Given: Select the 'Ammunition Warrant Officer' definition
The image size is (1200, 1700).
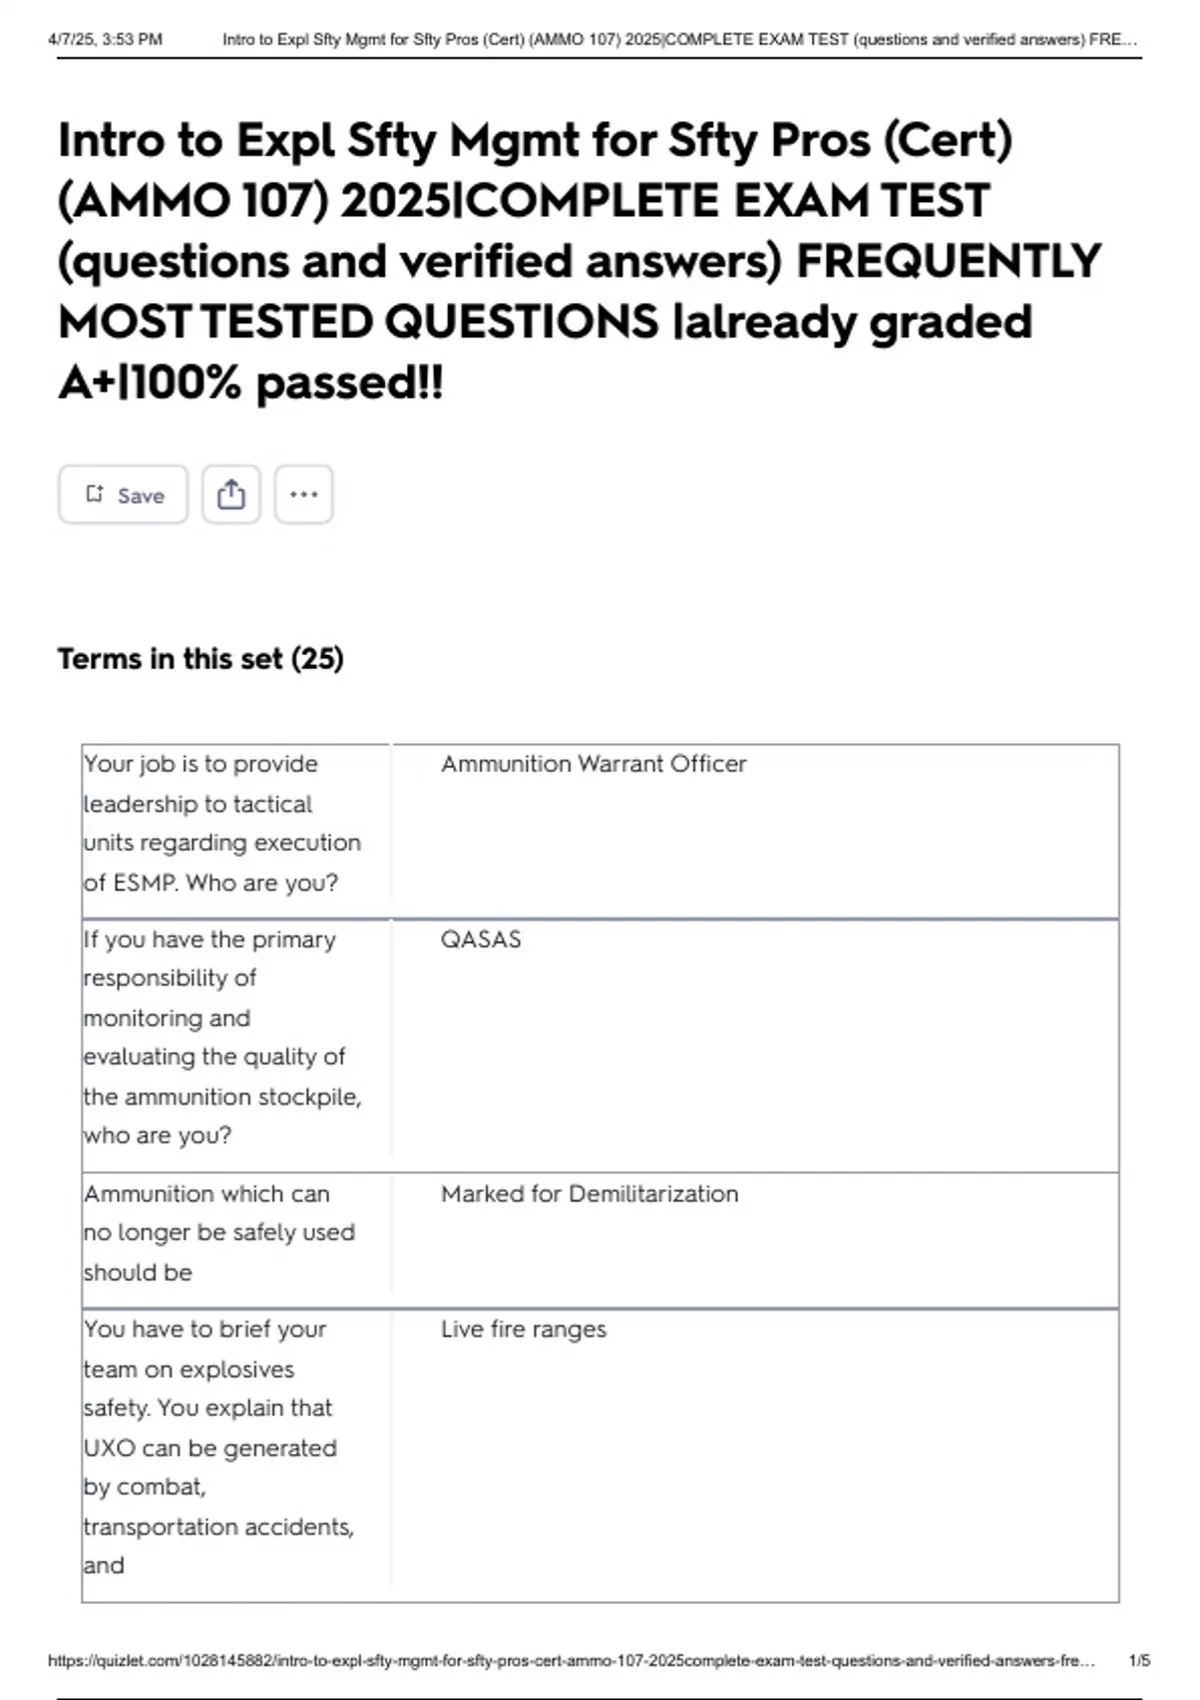Looking at the screenshot, I should pyautogui.click(x=593, y=764).
